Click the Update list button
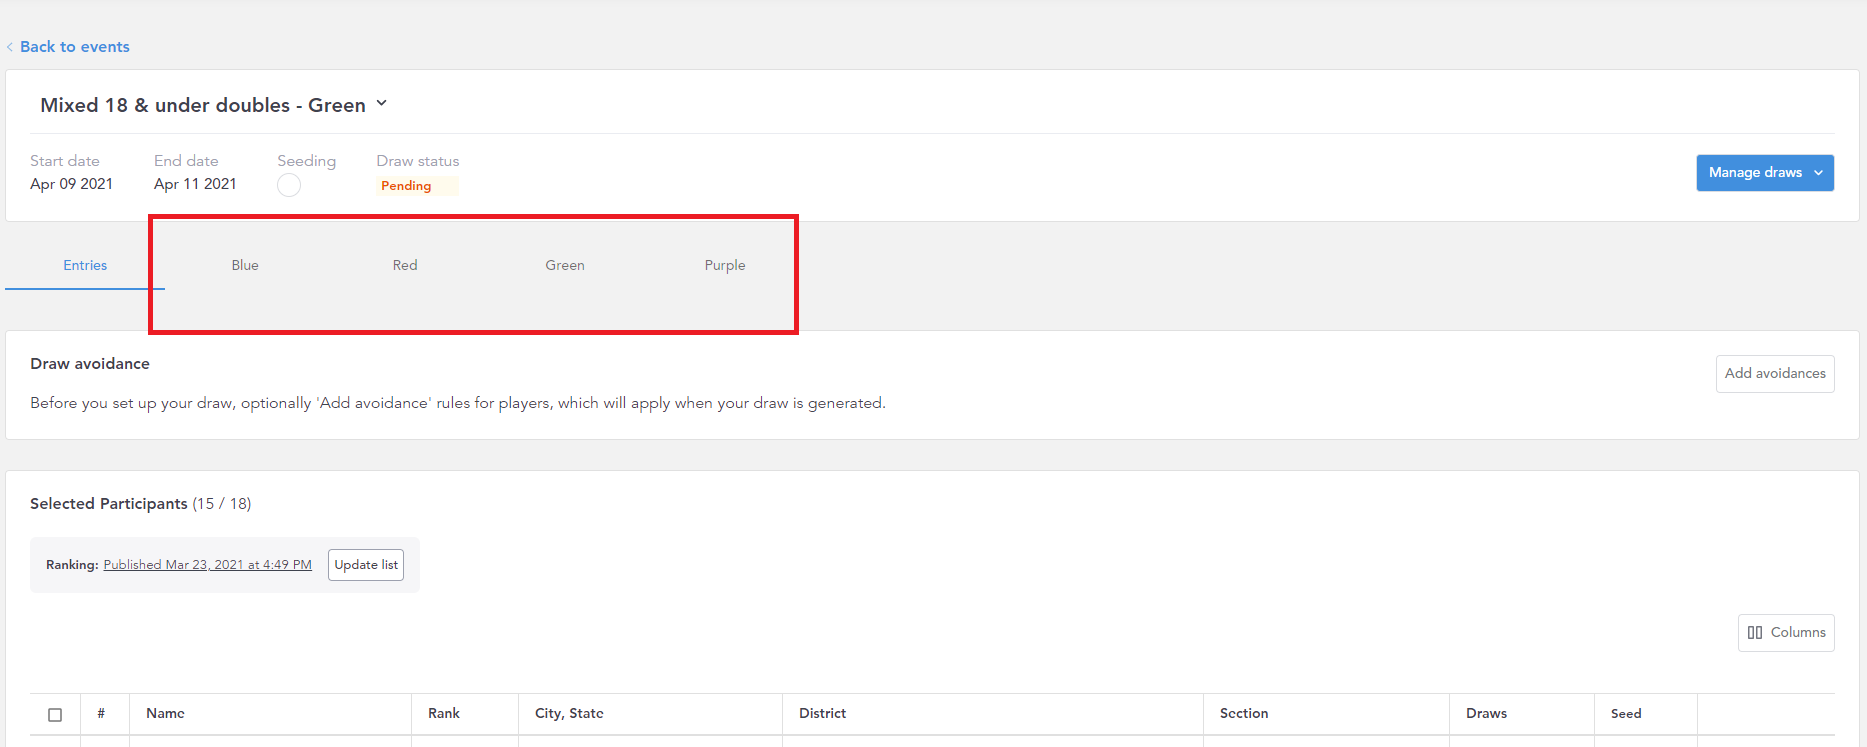 pyautogui.click(x=366, y=565)
